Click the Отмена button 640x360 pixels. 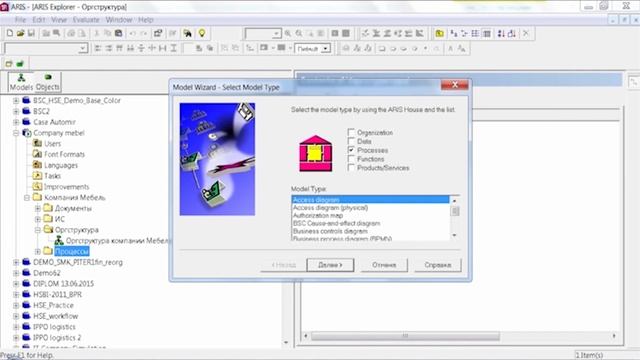384,265
